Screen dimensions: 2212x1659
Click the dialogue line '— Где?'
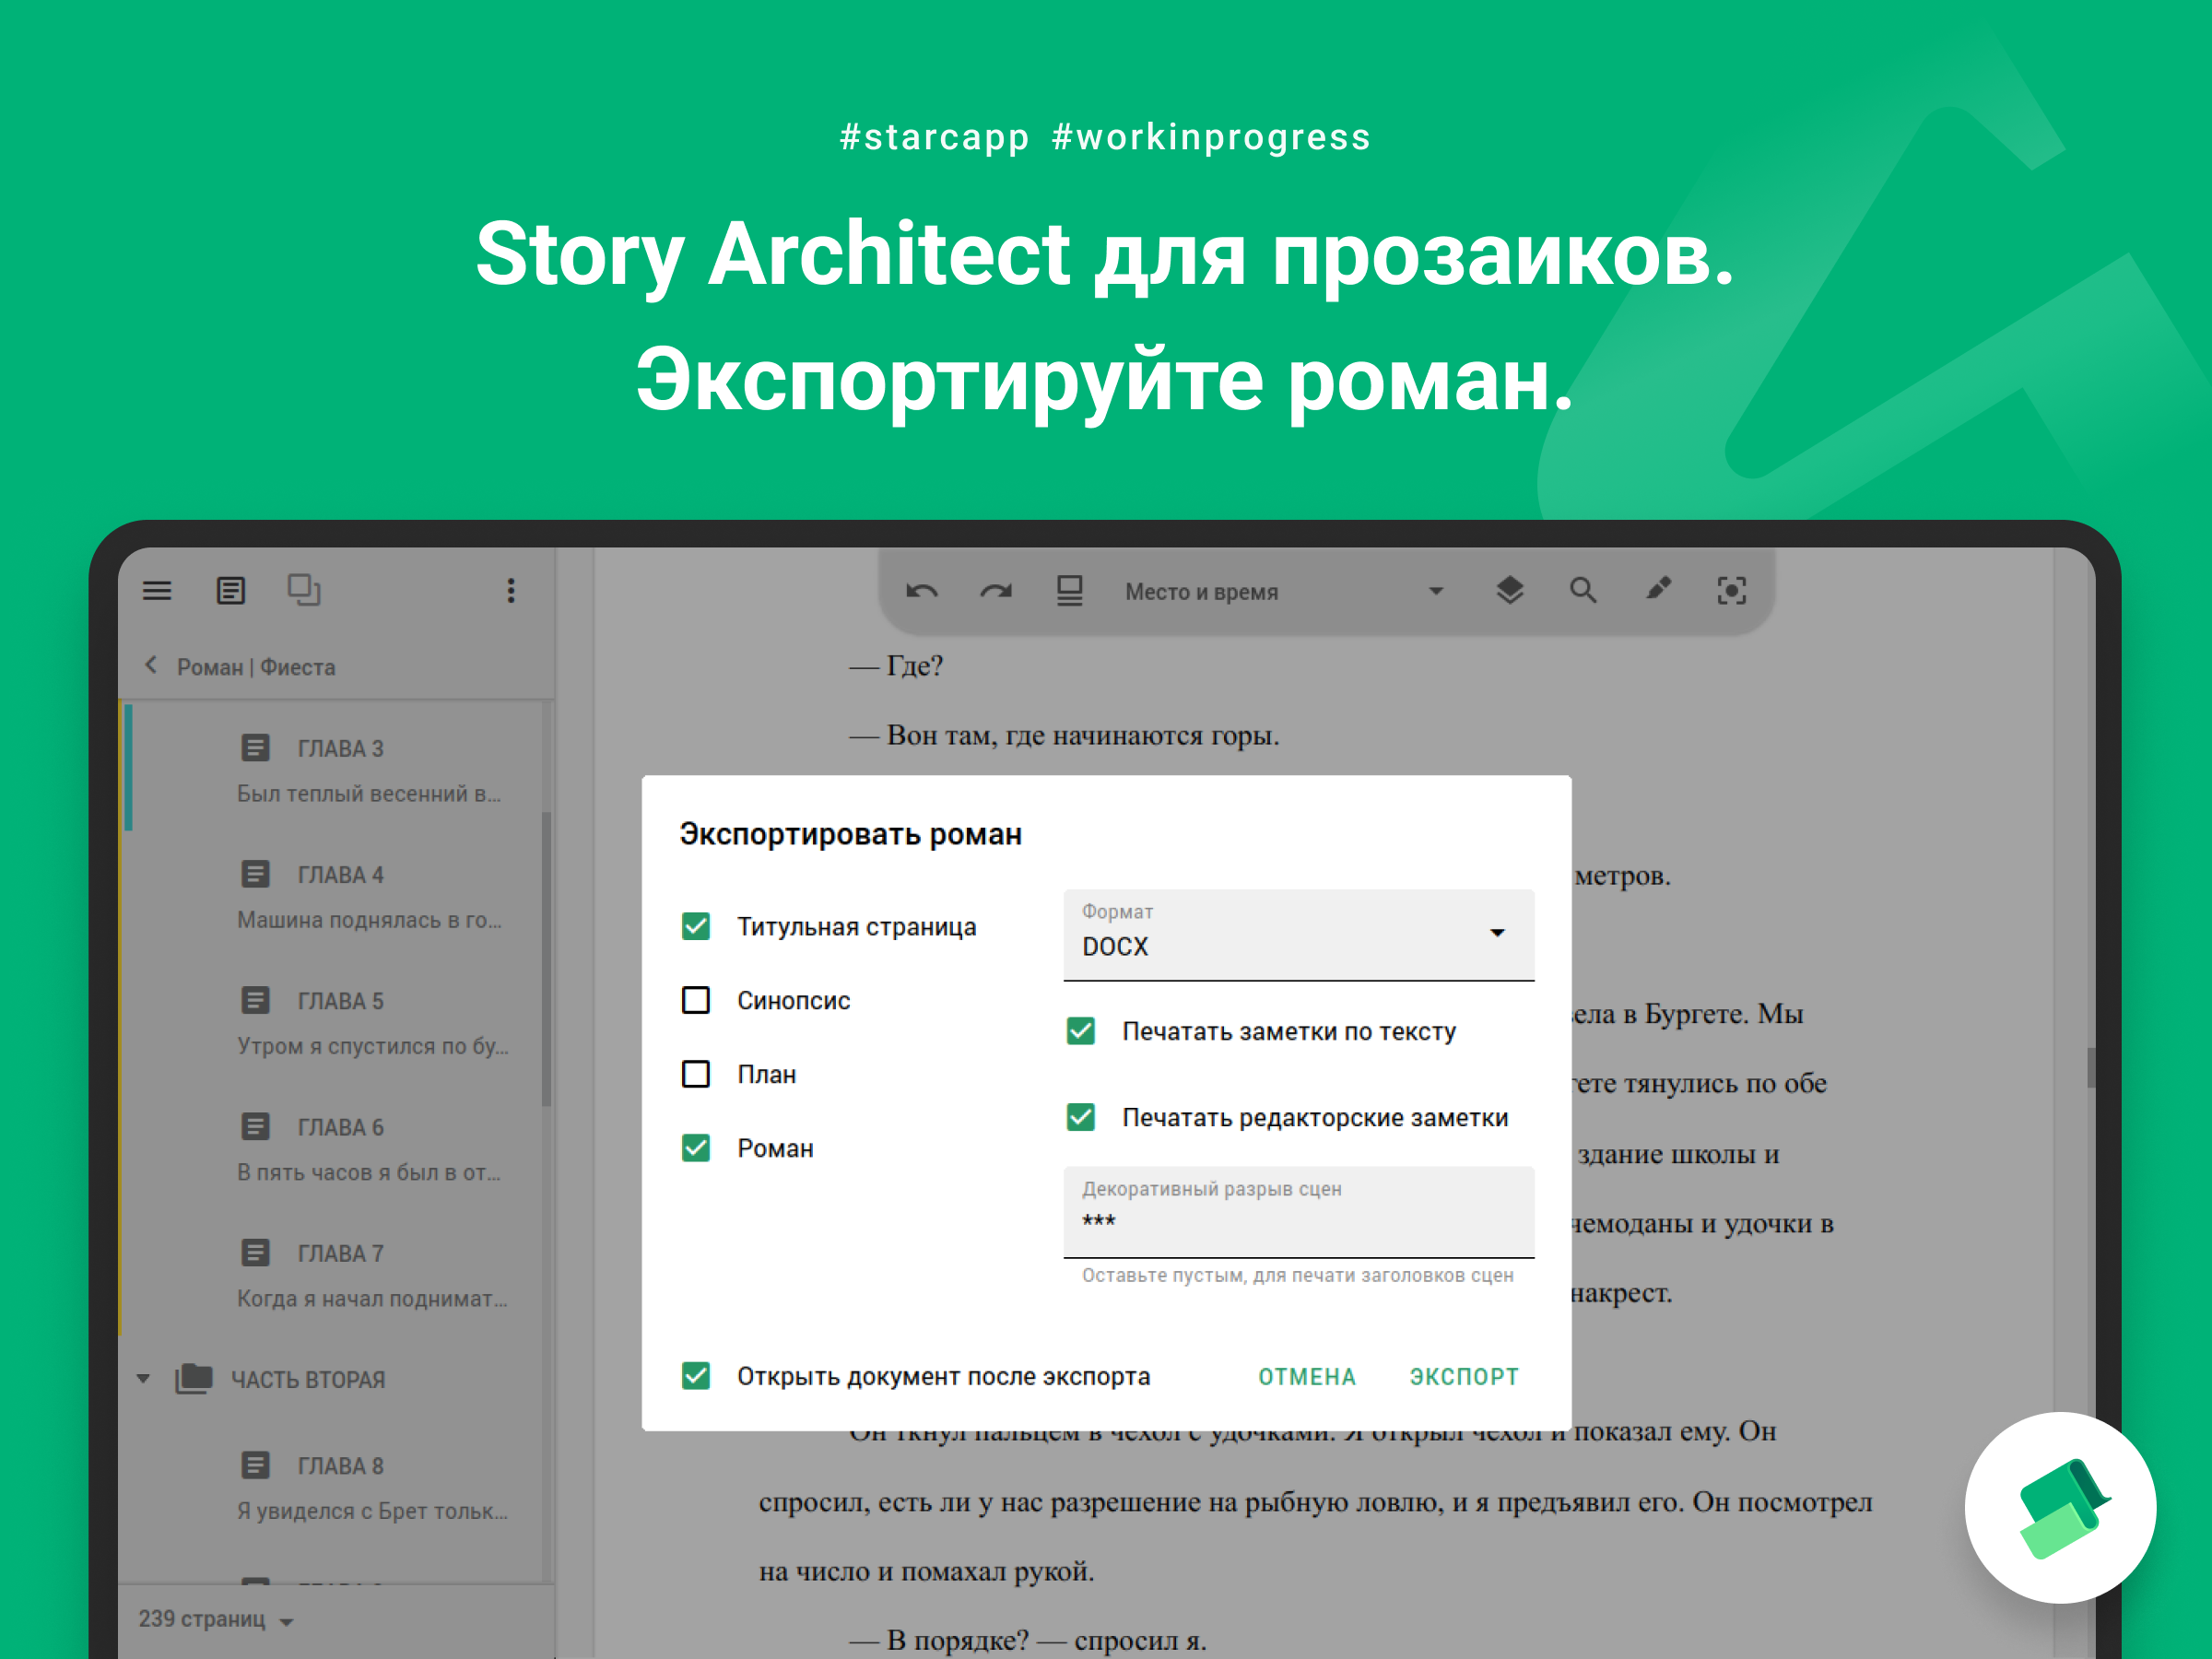click(x=896, y=666)
